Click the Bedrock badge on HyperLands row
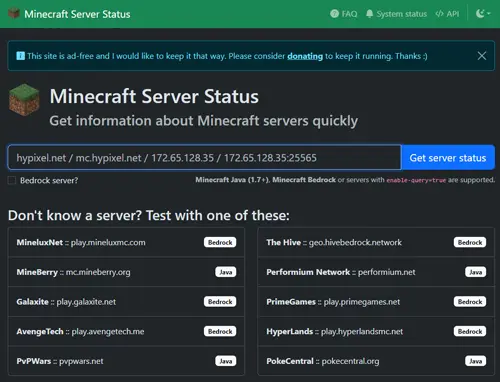The image size is (500, 382). coord(470,331)
